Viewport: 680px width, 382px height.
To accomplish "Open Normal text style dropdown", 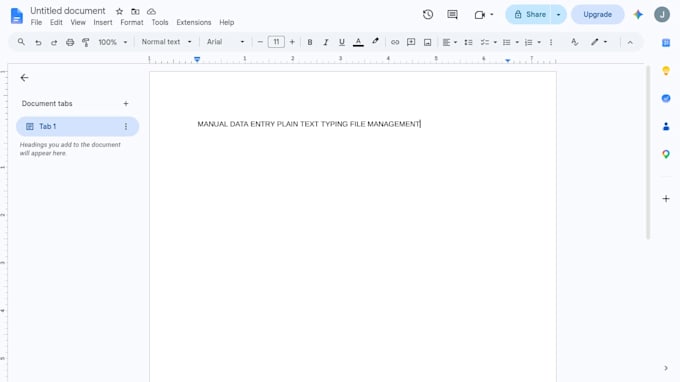I will click(x=166, y=42).
